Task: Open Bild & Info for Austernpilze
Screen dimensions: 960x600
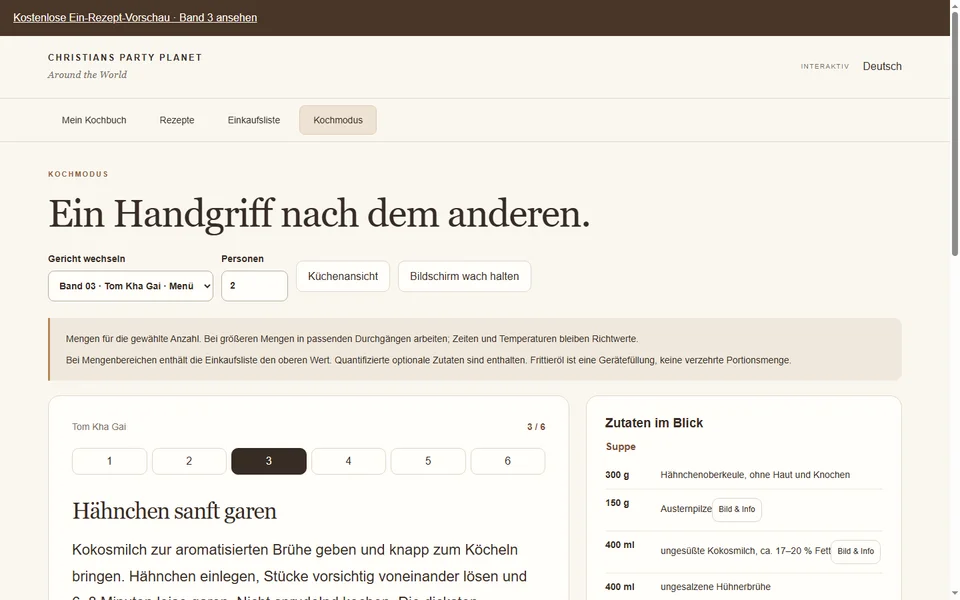Action: (x=737, y=509)
